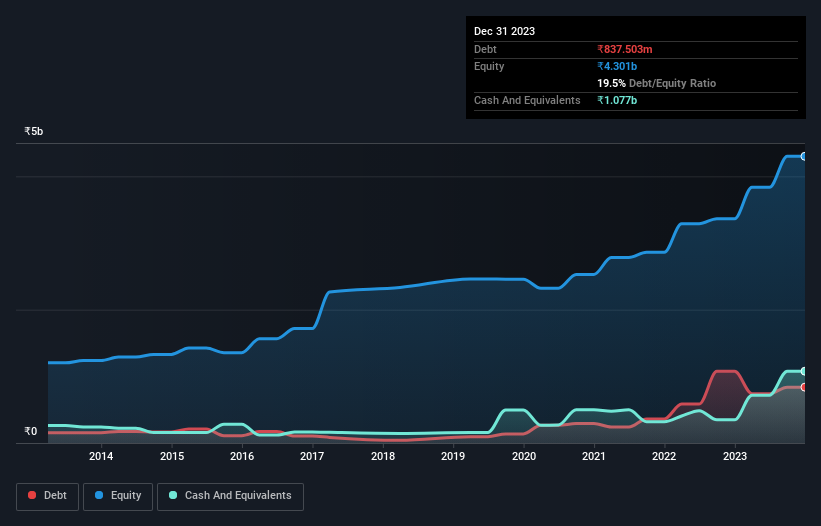Click the Debt label in tooltip
821x526 pixels.
tap(485, 49)
